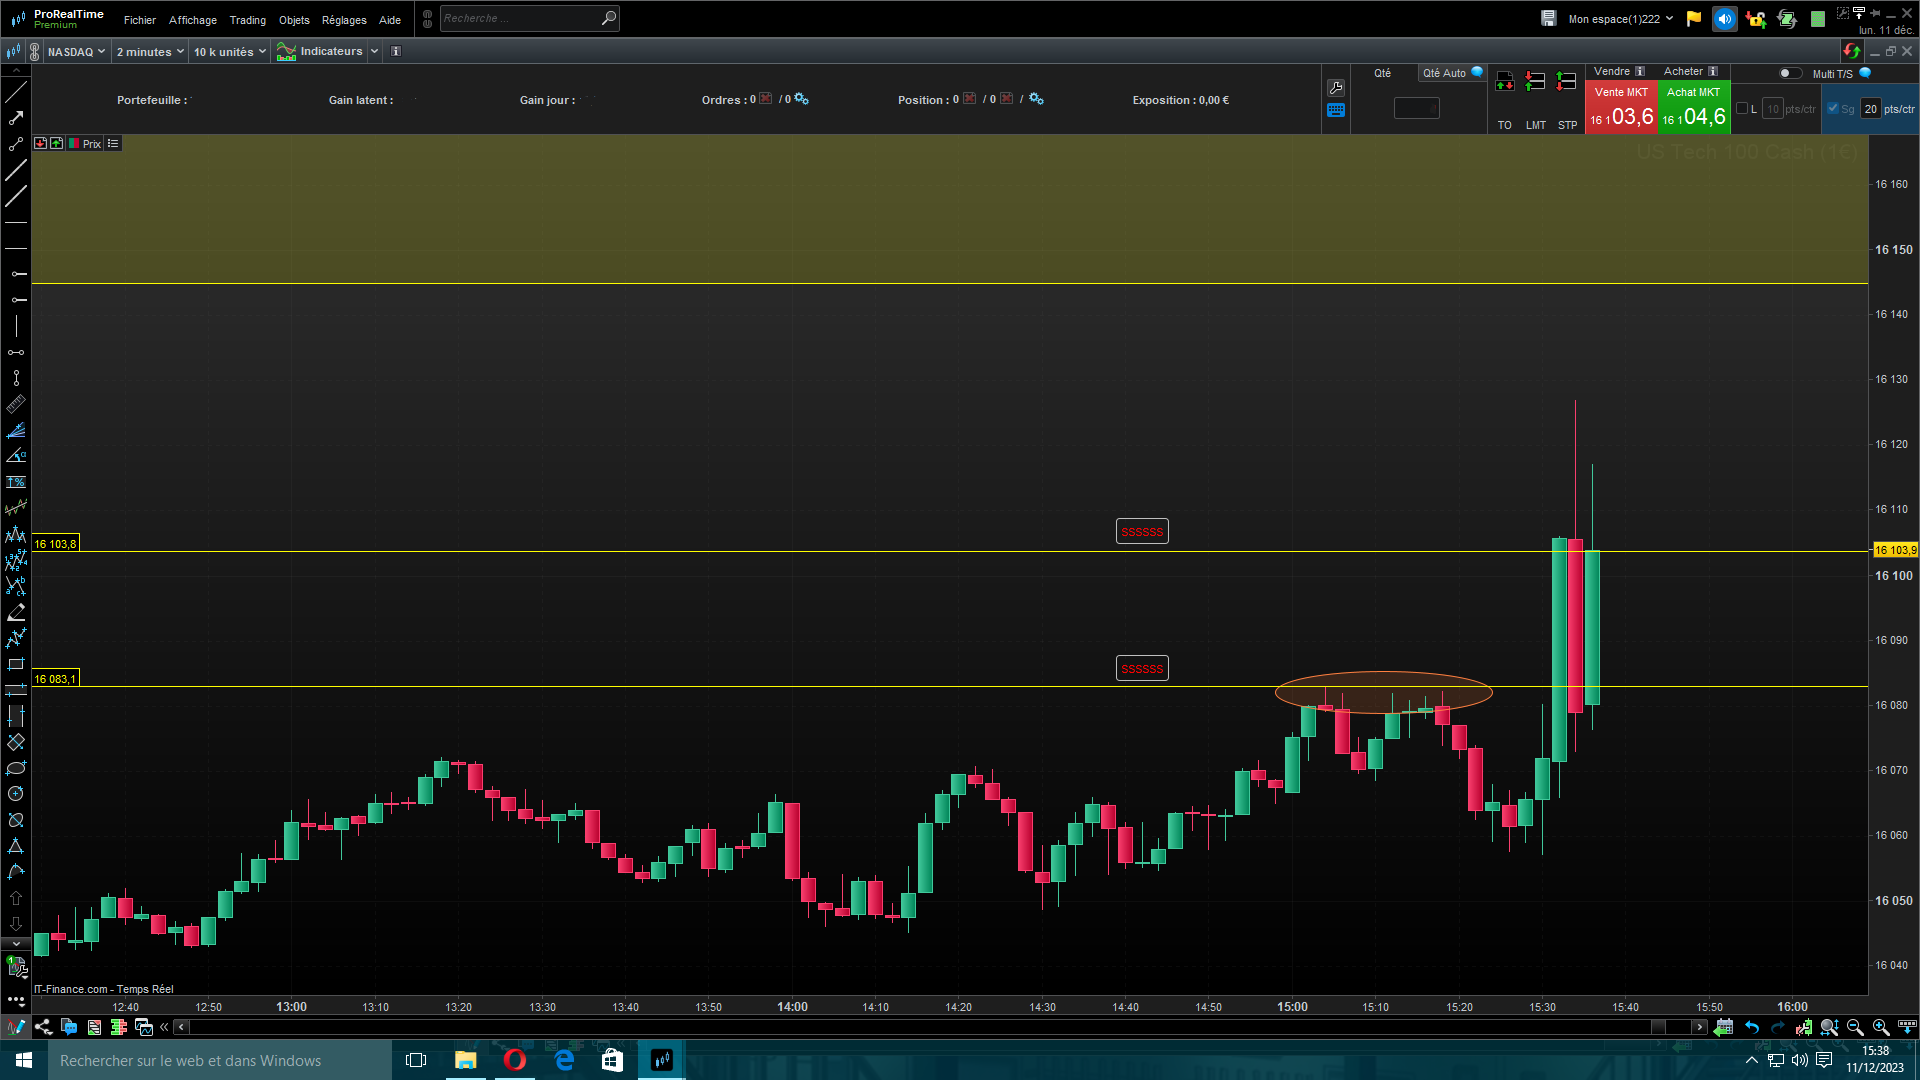Expand the 2 minutes timeframe dropdown
The image size is (1920, 1080).
tap(150, 52)
